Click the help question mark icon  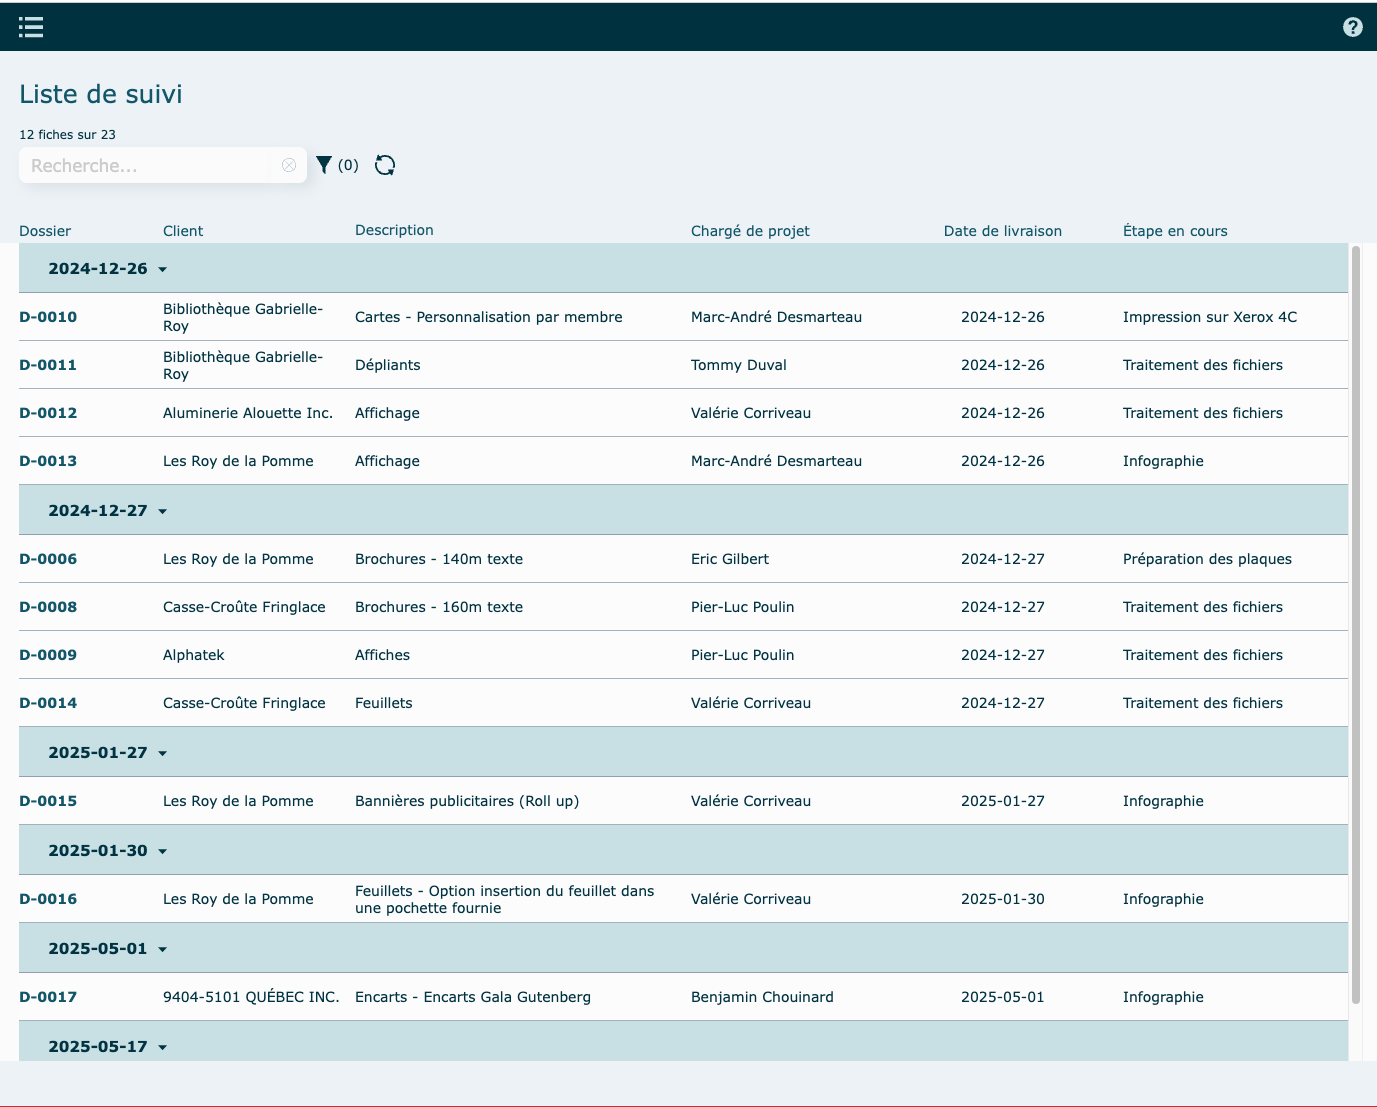[1352, 27]
